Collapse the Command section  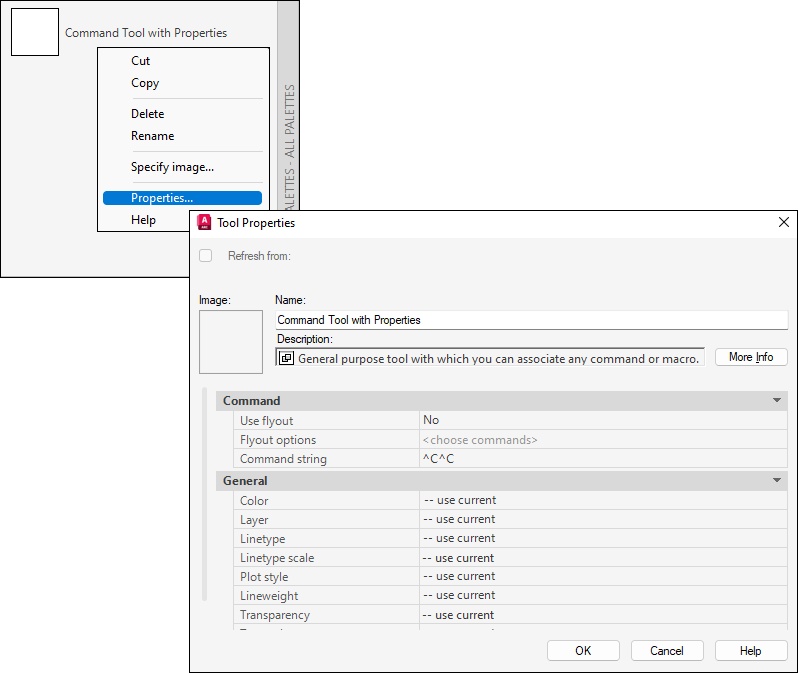tap(777, 400)
